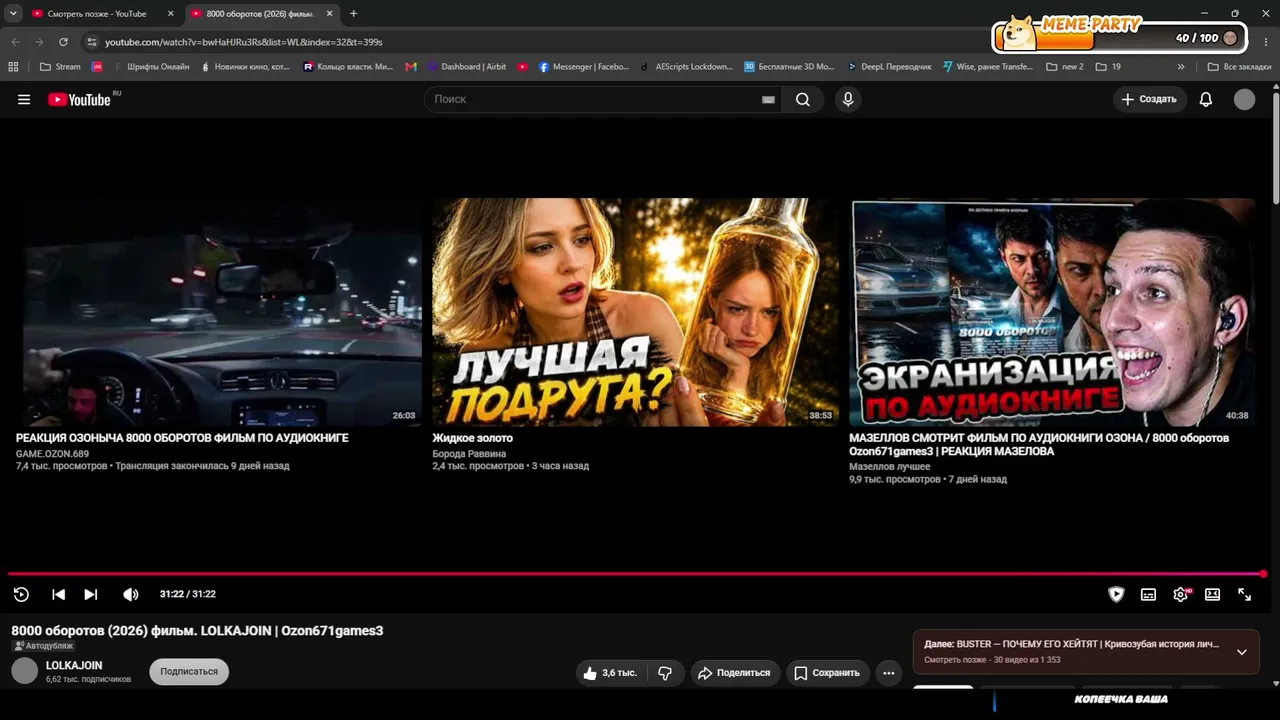Enter fullscreen mode

(1244, 594)
